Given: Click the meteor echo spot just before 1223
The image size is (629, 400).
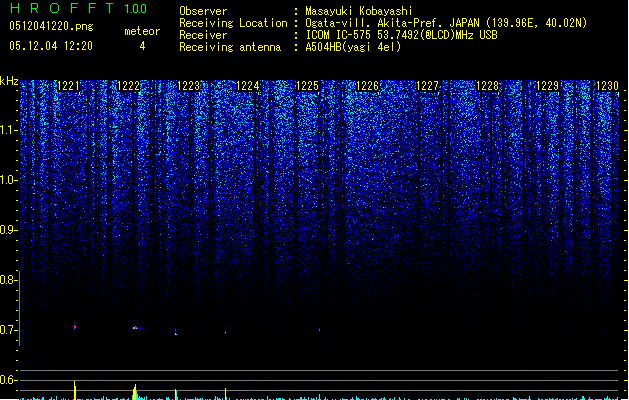Looking at the screenshot, I should (176, 331).
